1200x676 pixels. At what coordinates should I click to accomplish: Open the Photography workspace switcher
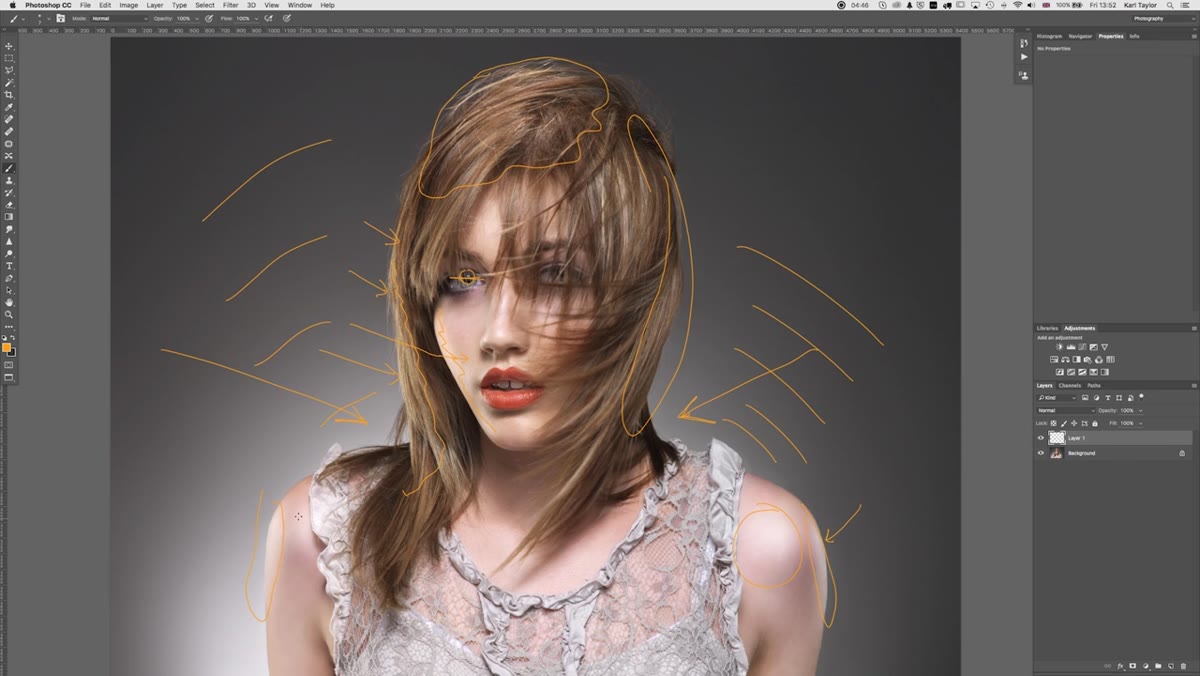1162,18
